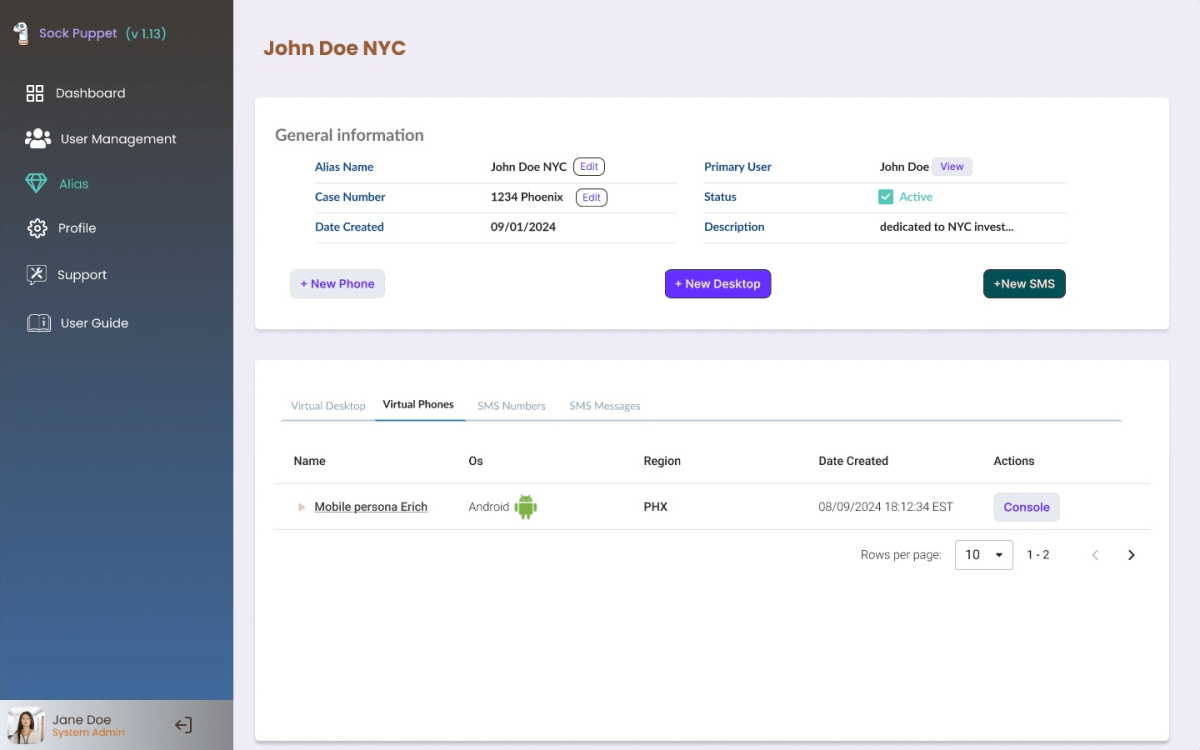This screenshot has width=1200, height=750.
Task: Go to previous page of results
Action: [1095, 555]
